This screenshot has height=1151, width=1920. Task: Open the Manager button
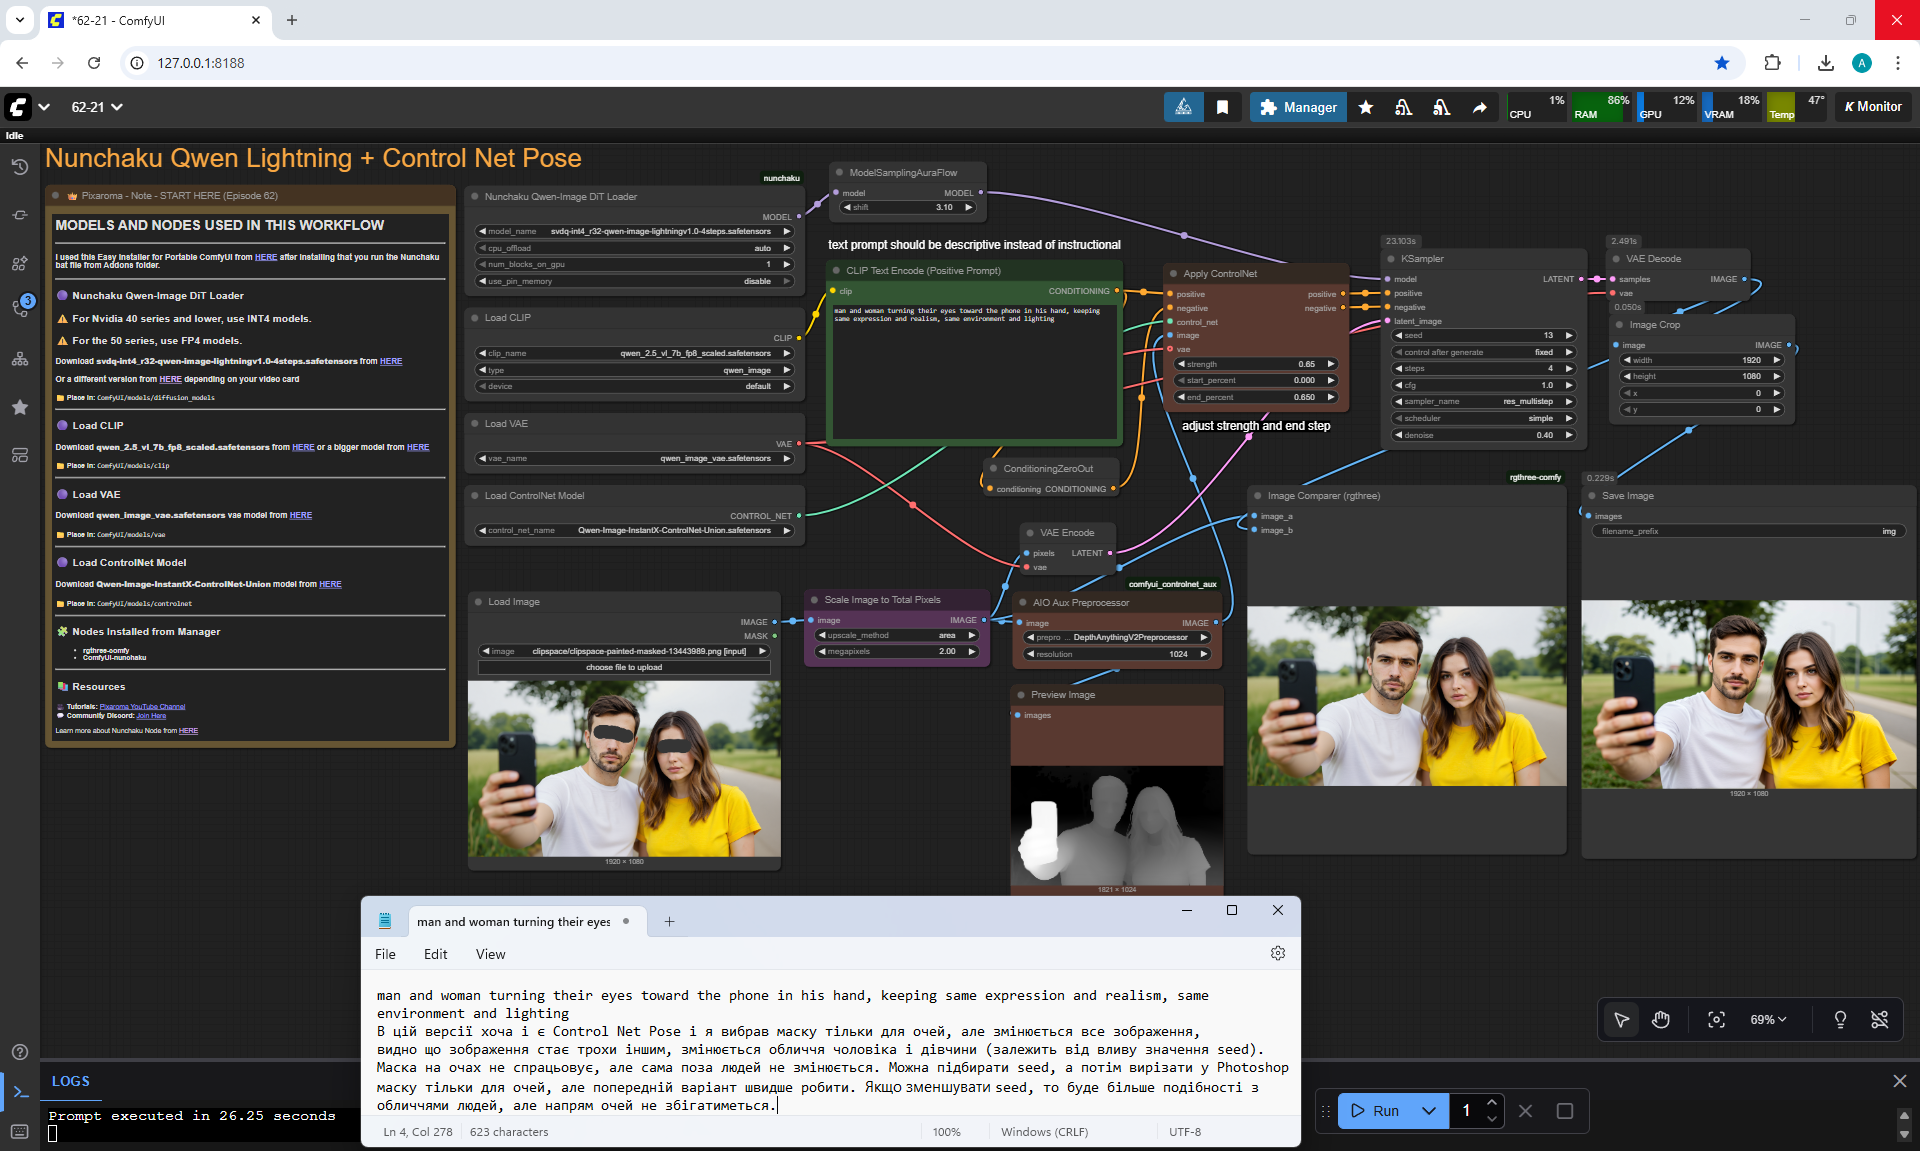pos(1298,107)
